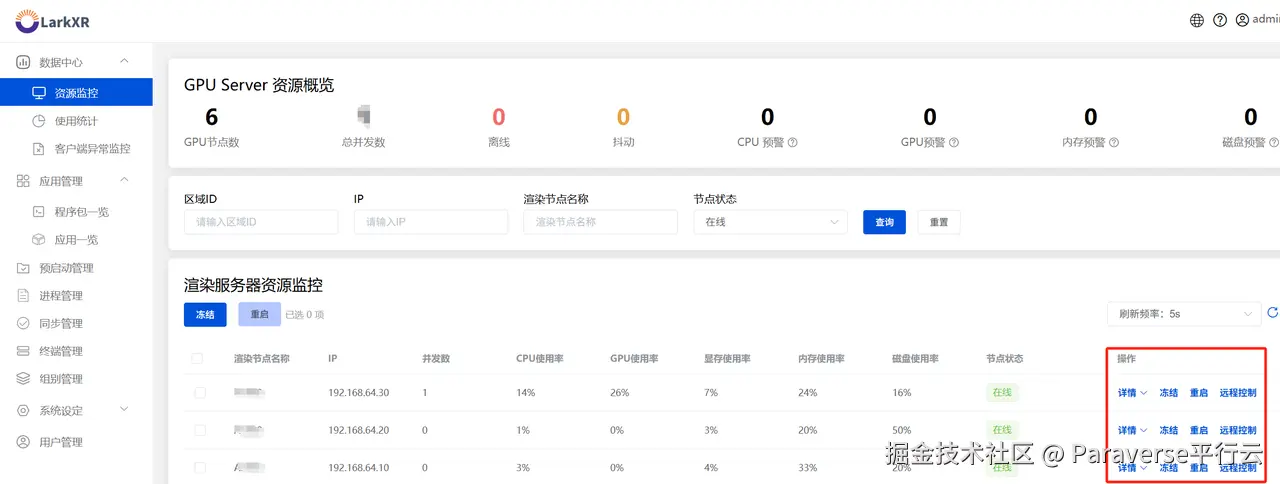This screenshot has width=1280, height=484.
Task: Navigate to 预启动管理
Action: 66,268
